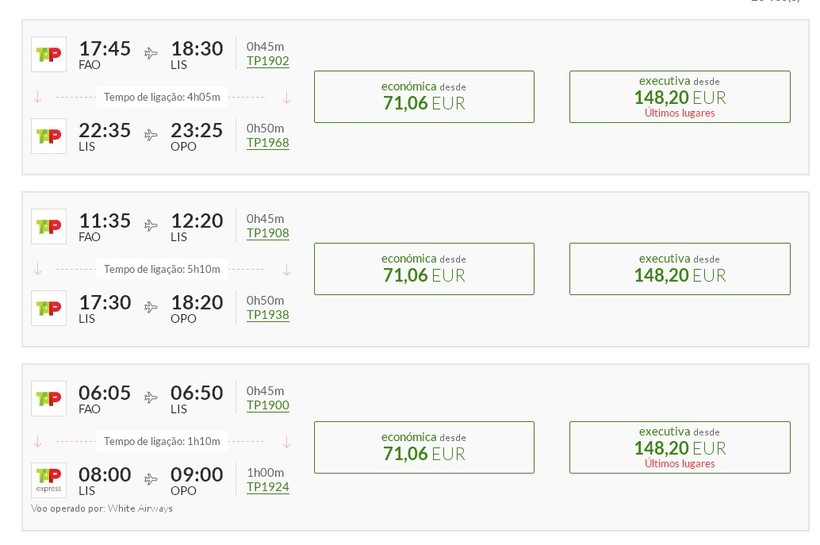
Task: Open flight number link TP1900
Action: tap(268, 405)
